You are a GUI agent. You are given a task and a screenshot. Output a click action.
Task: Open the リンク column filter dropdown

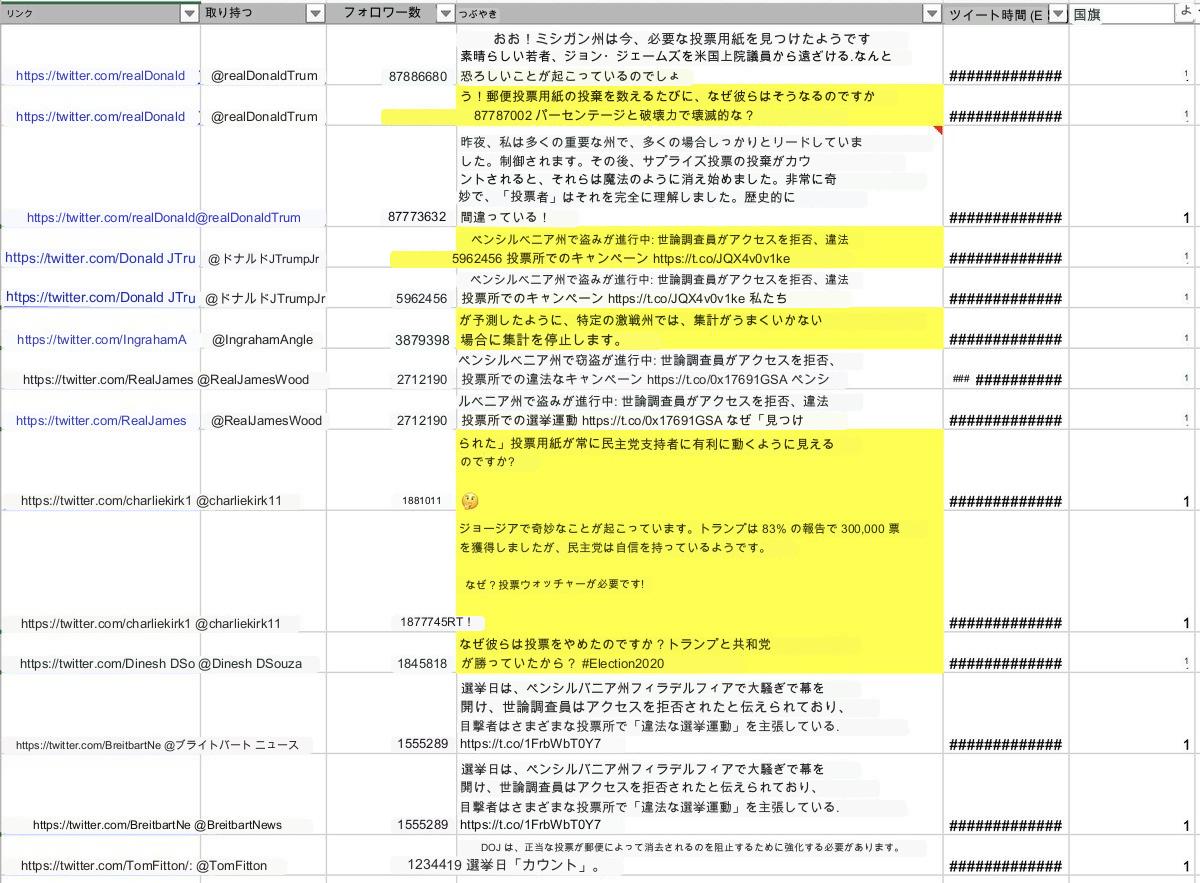pos(189,13)
